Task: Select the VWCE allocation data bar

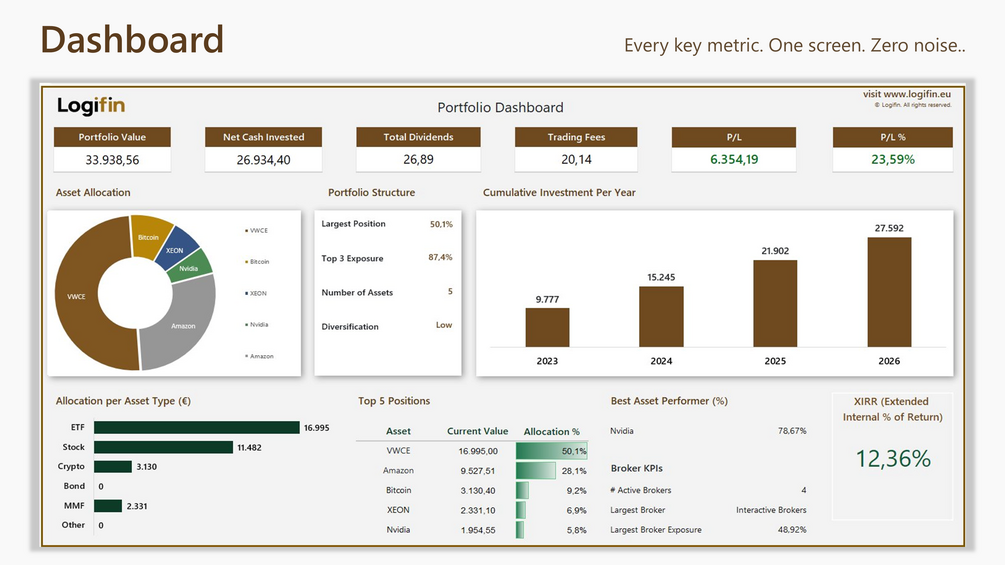Action: (x=551, y=451)
